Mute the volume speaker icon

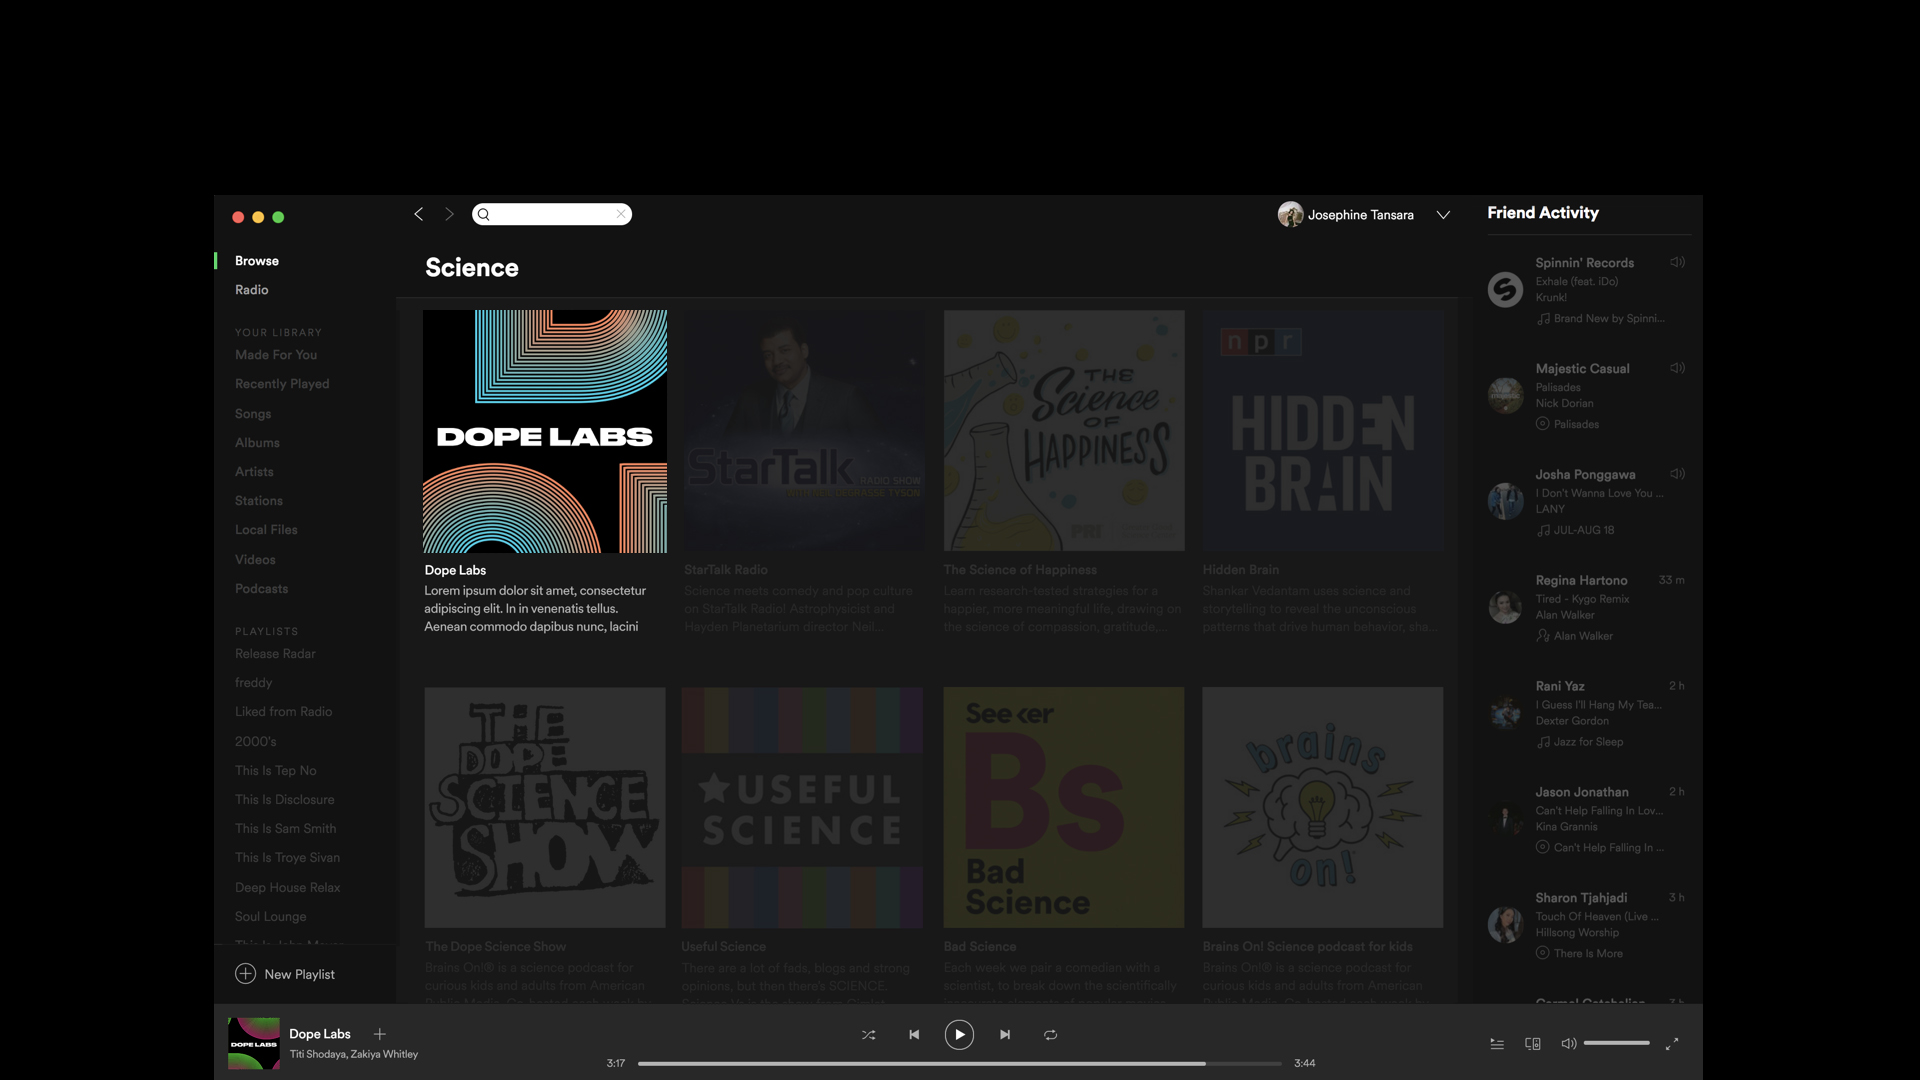[x=1569, y=1044]
